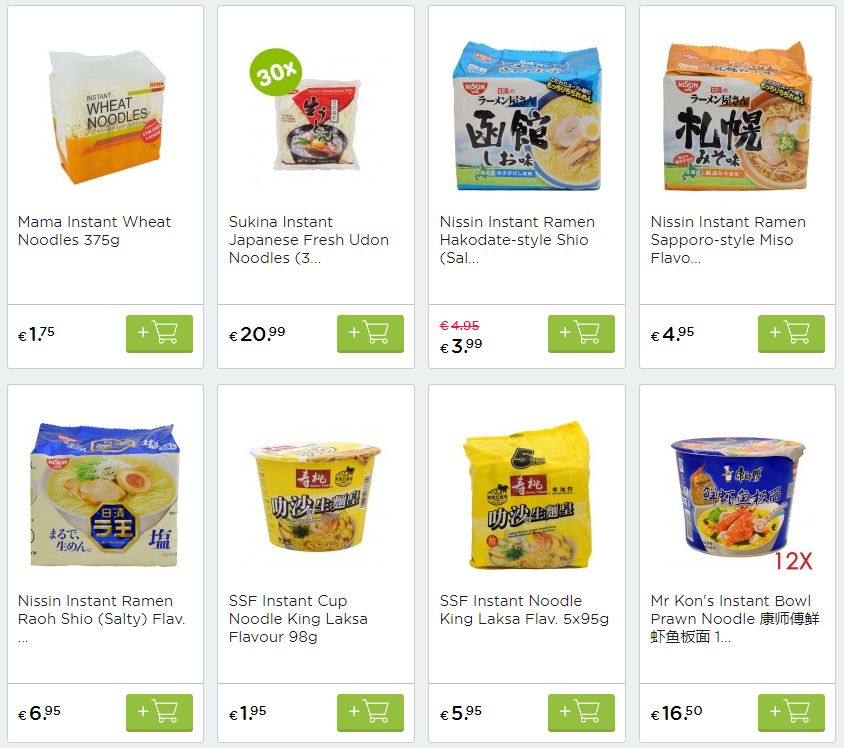Open SSF Instant Cup Noodle King Laksa title
The height and width of the screenshot is (748, 844).
[x=298, y=619]
